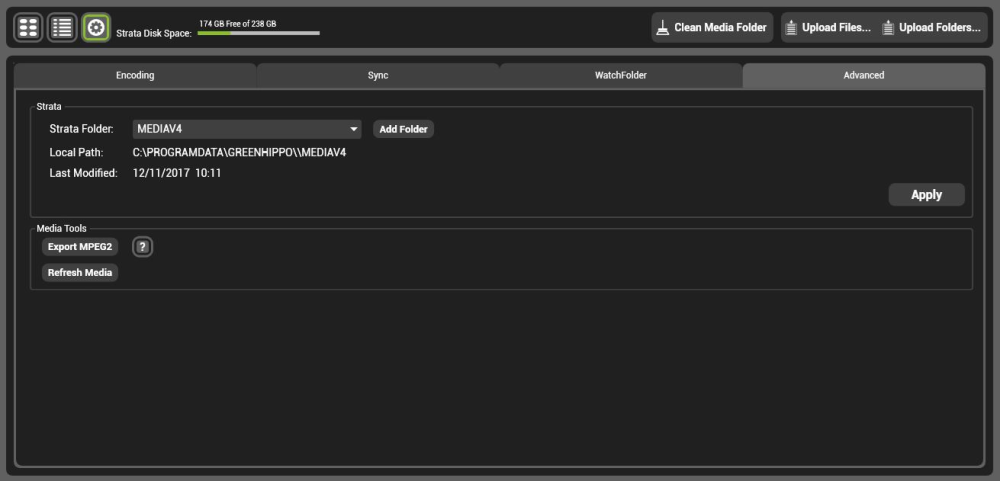Open the question mark help icon
Screen dimensions: 1000x481
[143, 247]
